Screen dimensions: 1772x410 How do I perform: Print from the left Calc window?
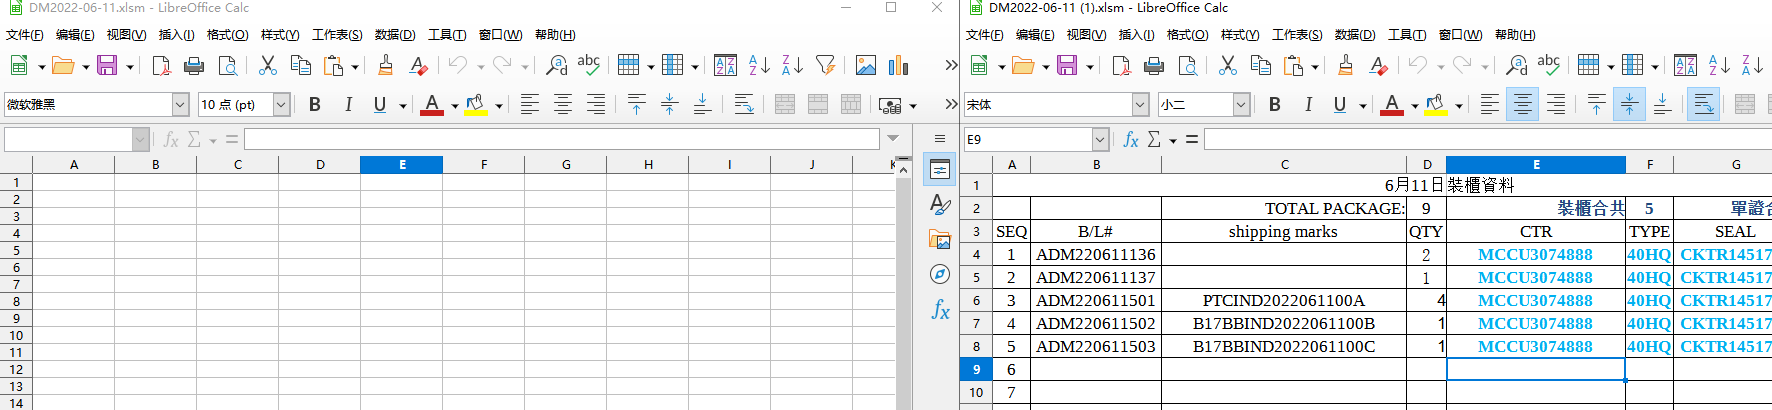point(194,66)
